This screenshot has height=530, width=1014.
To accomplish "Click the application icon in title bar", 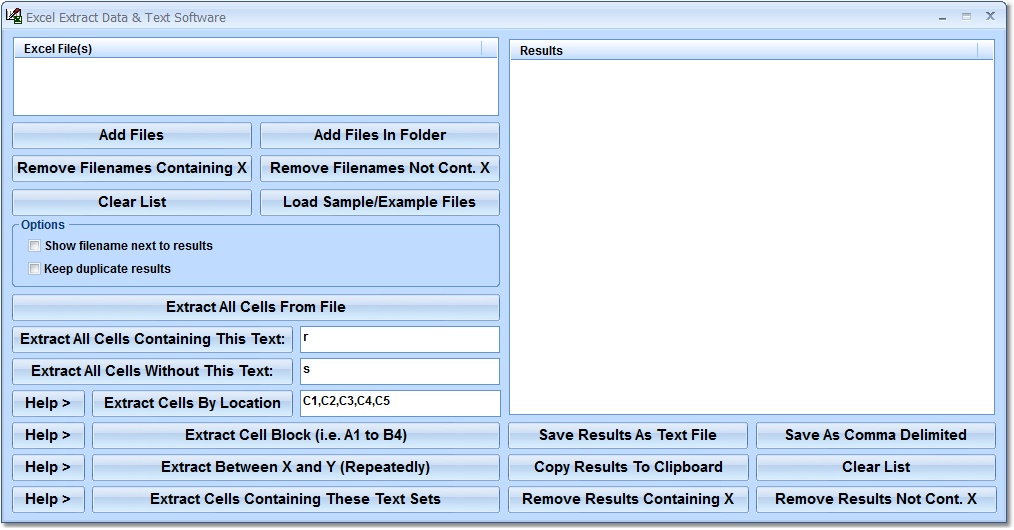I will (x=14, y=17).
